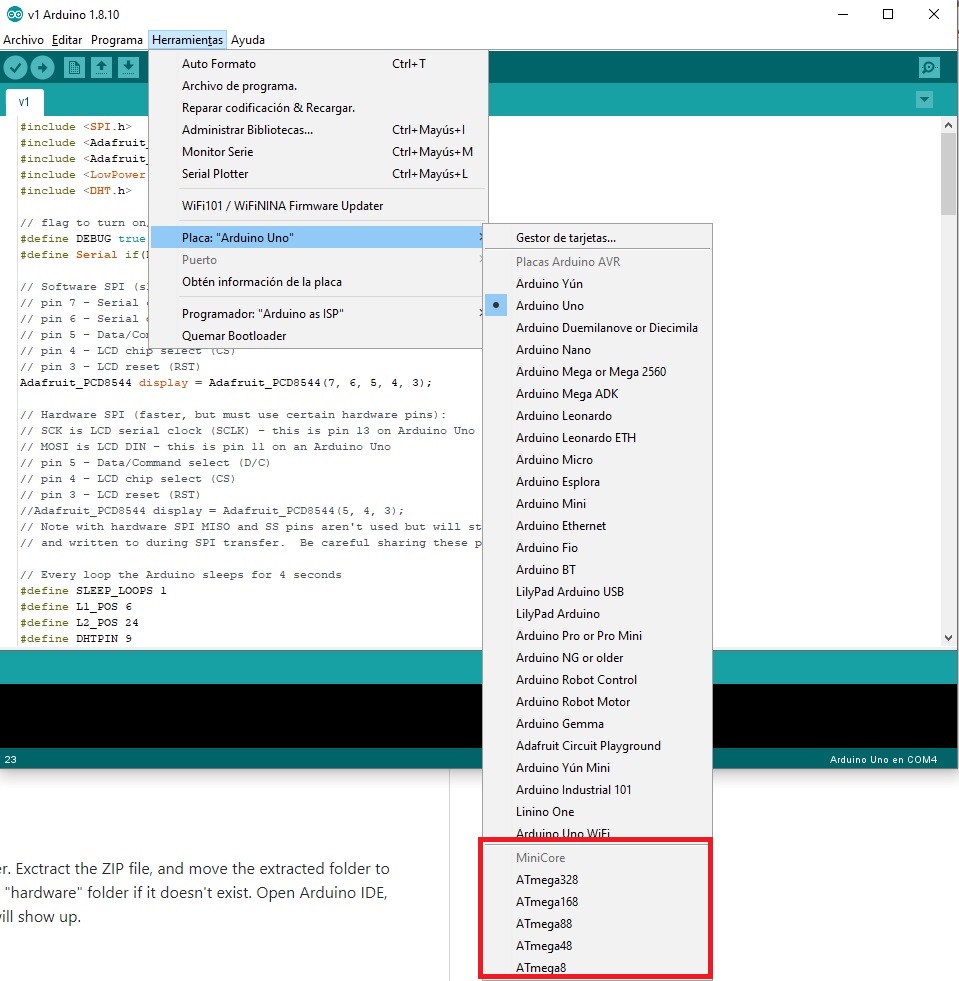
Task: Click the editor scrollbar up arrow
Action: pos(948,125)
